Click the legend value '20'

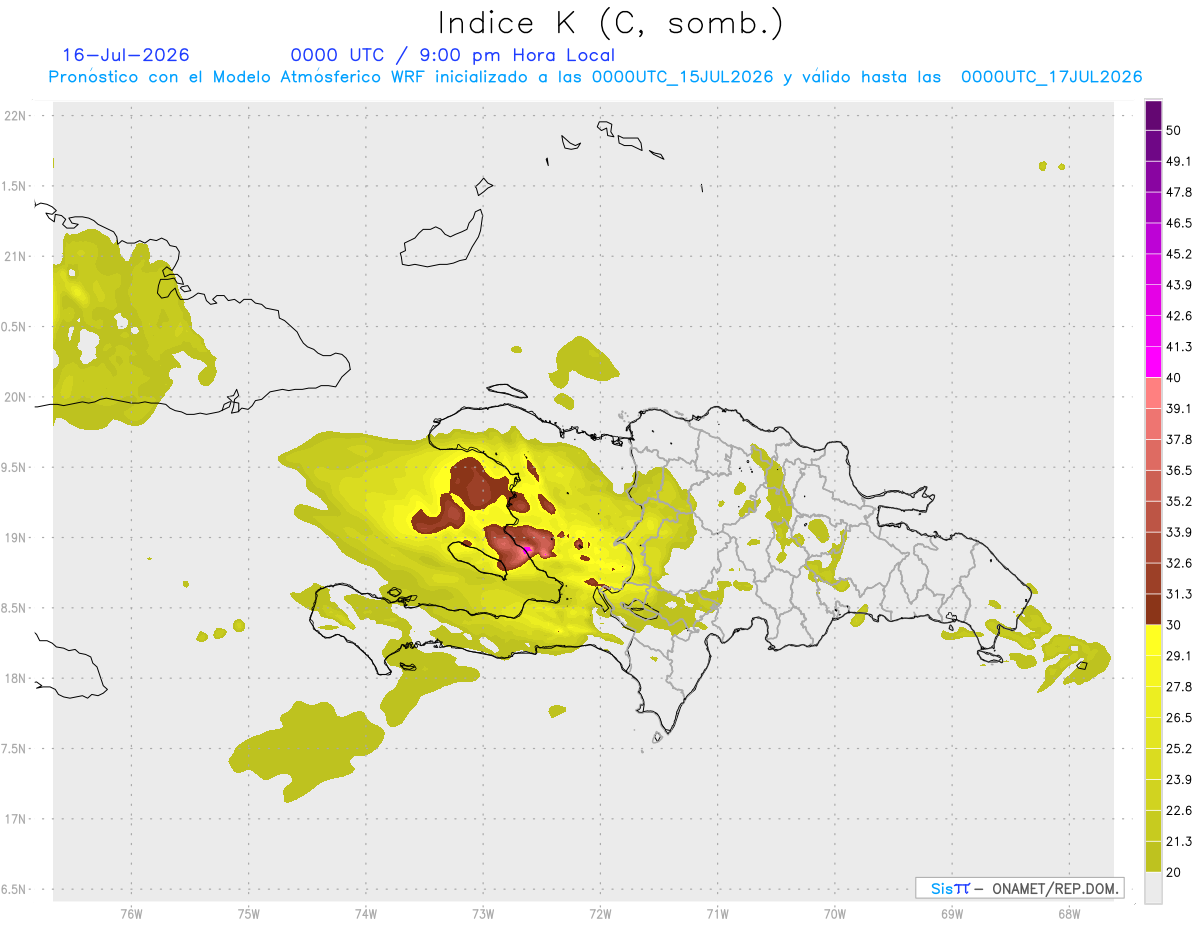point(1174,872)
